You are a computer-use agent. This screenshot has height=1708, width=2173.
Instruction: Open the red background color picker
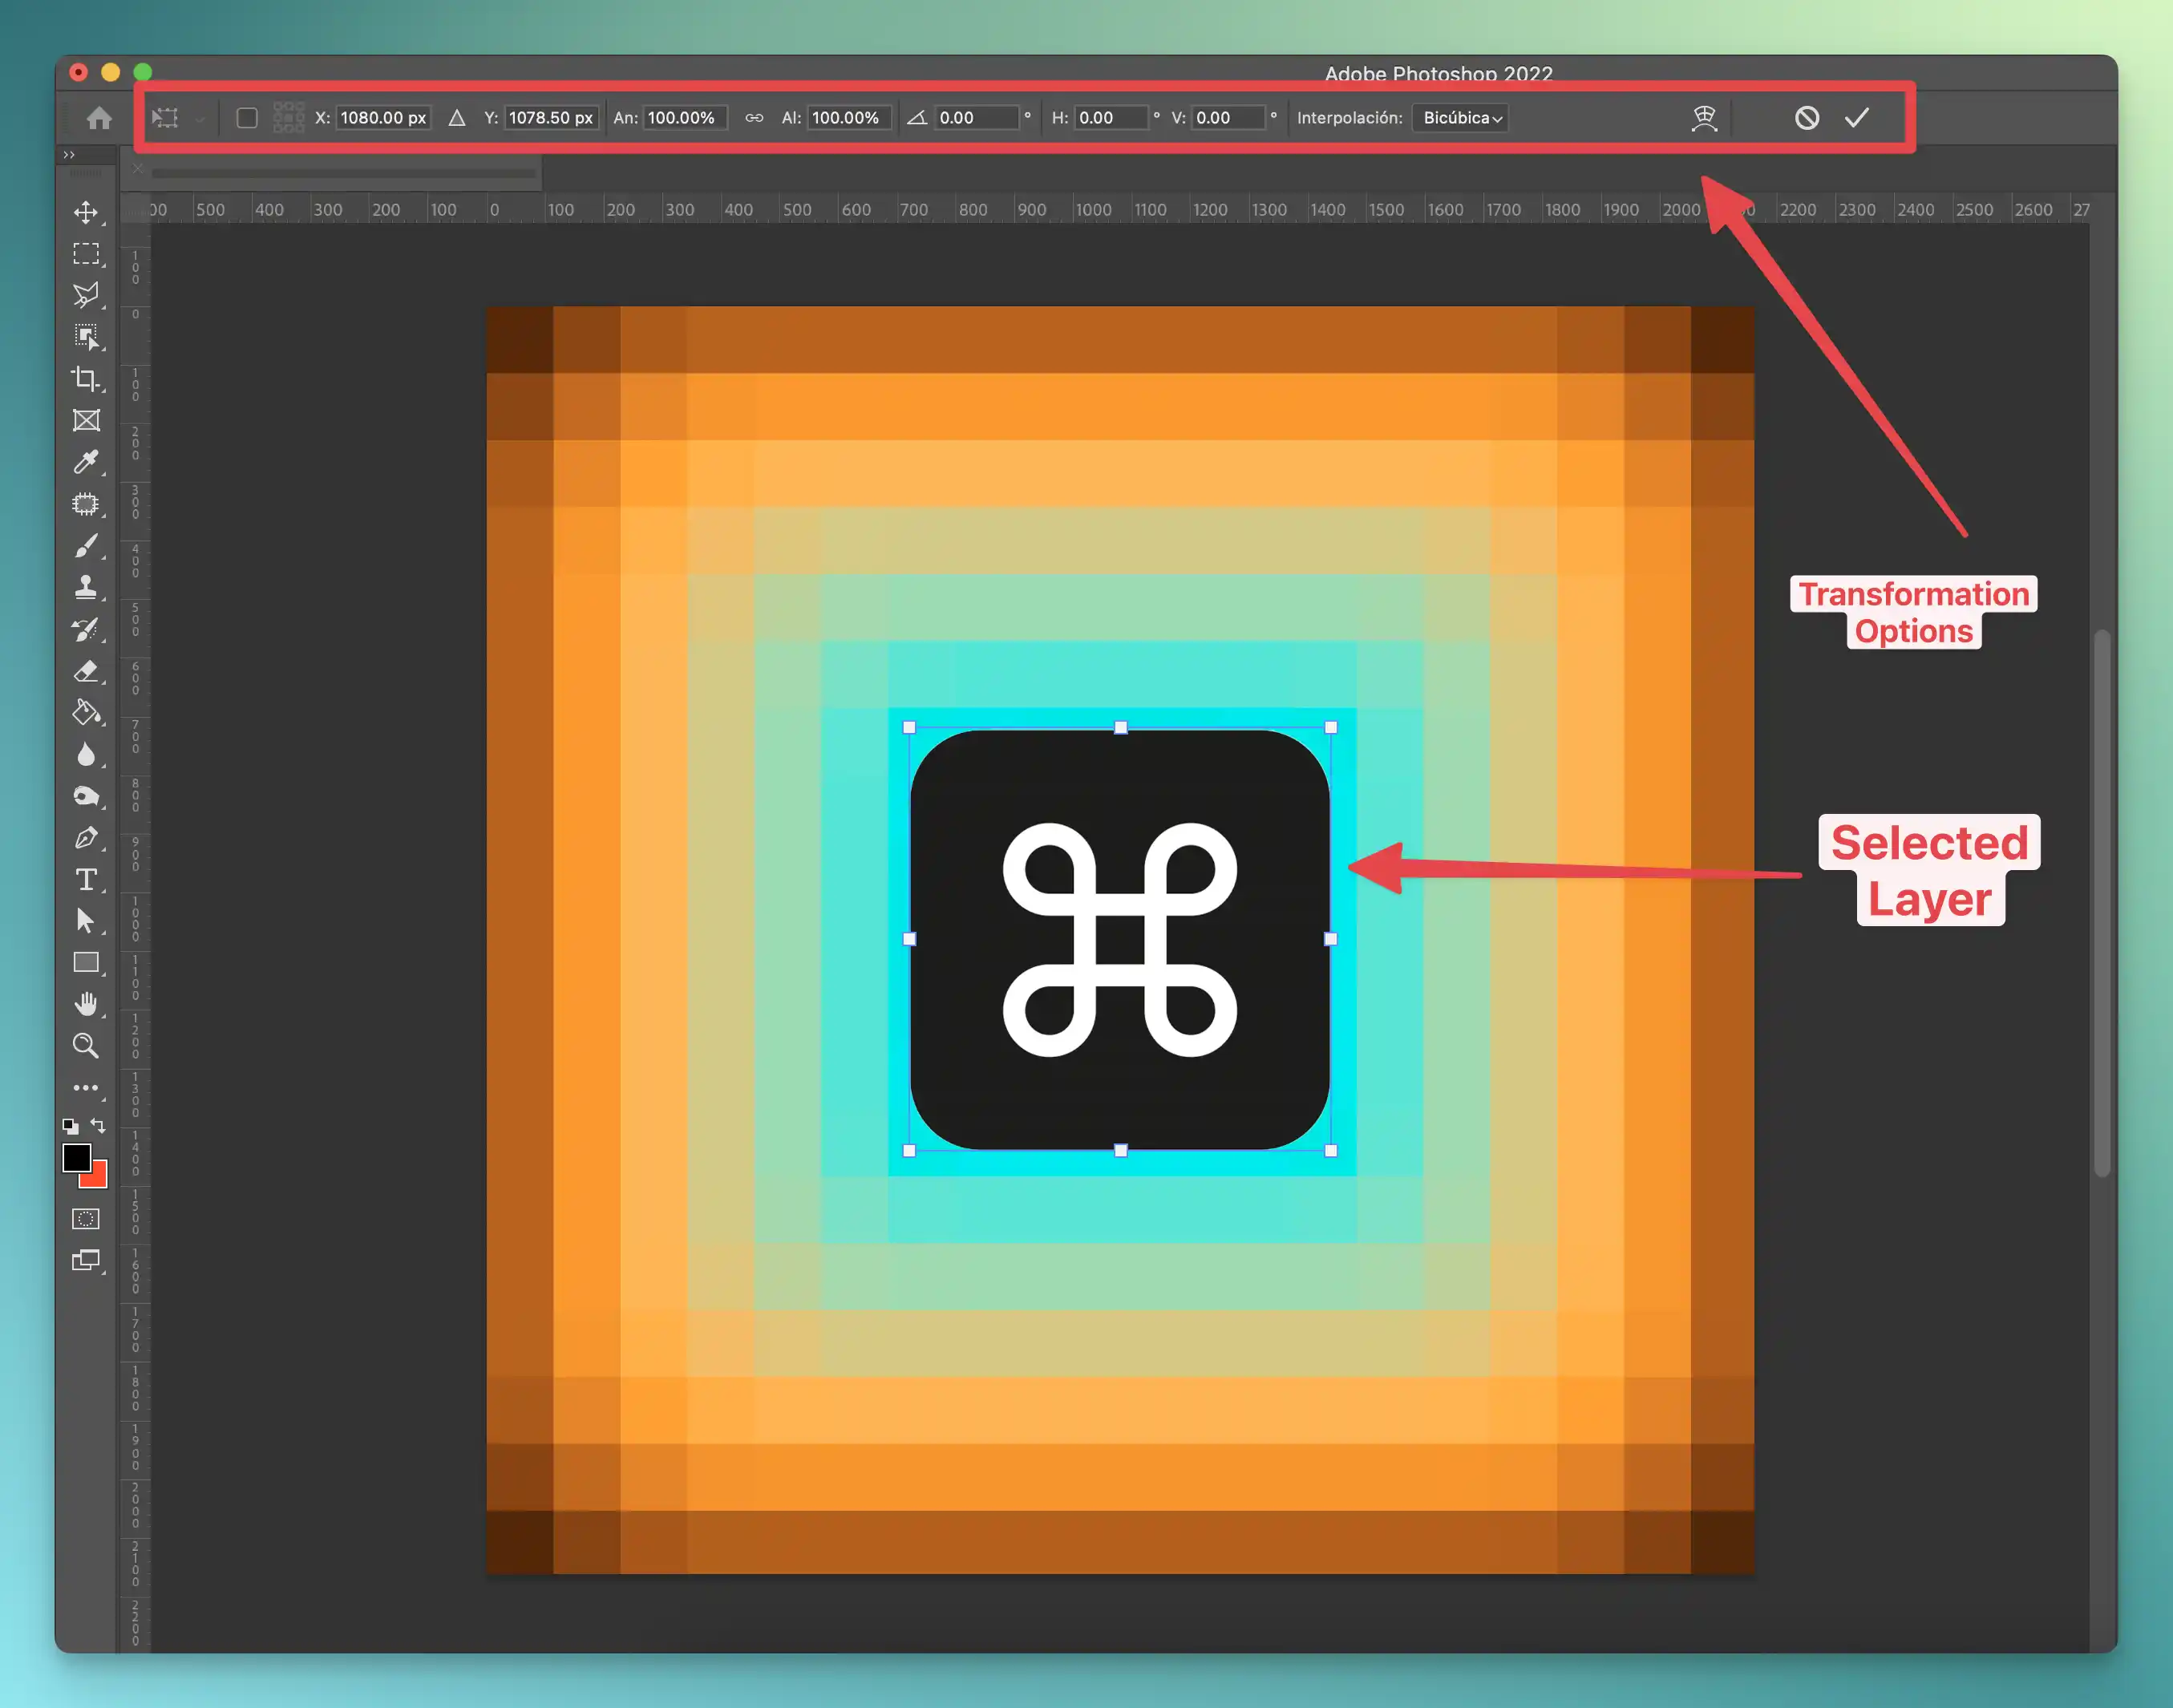point(97,1177)
